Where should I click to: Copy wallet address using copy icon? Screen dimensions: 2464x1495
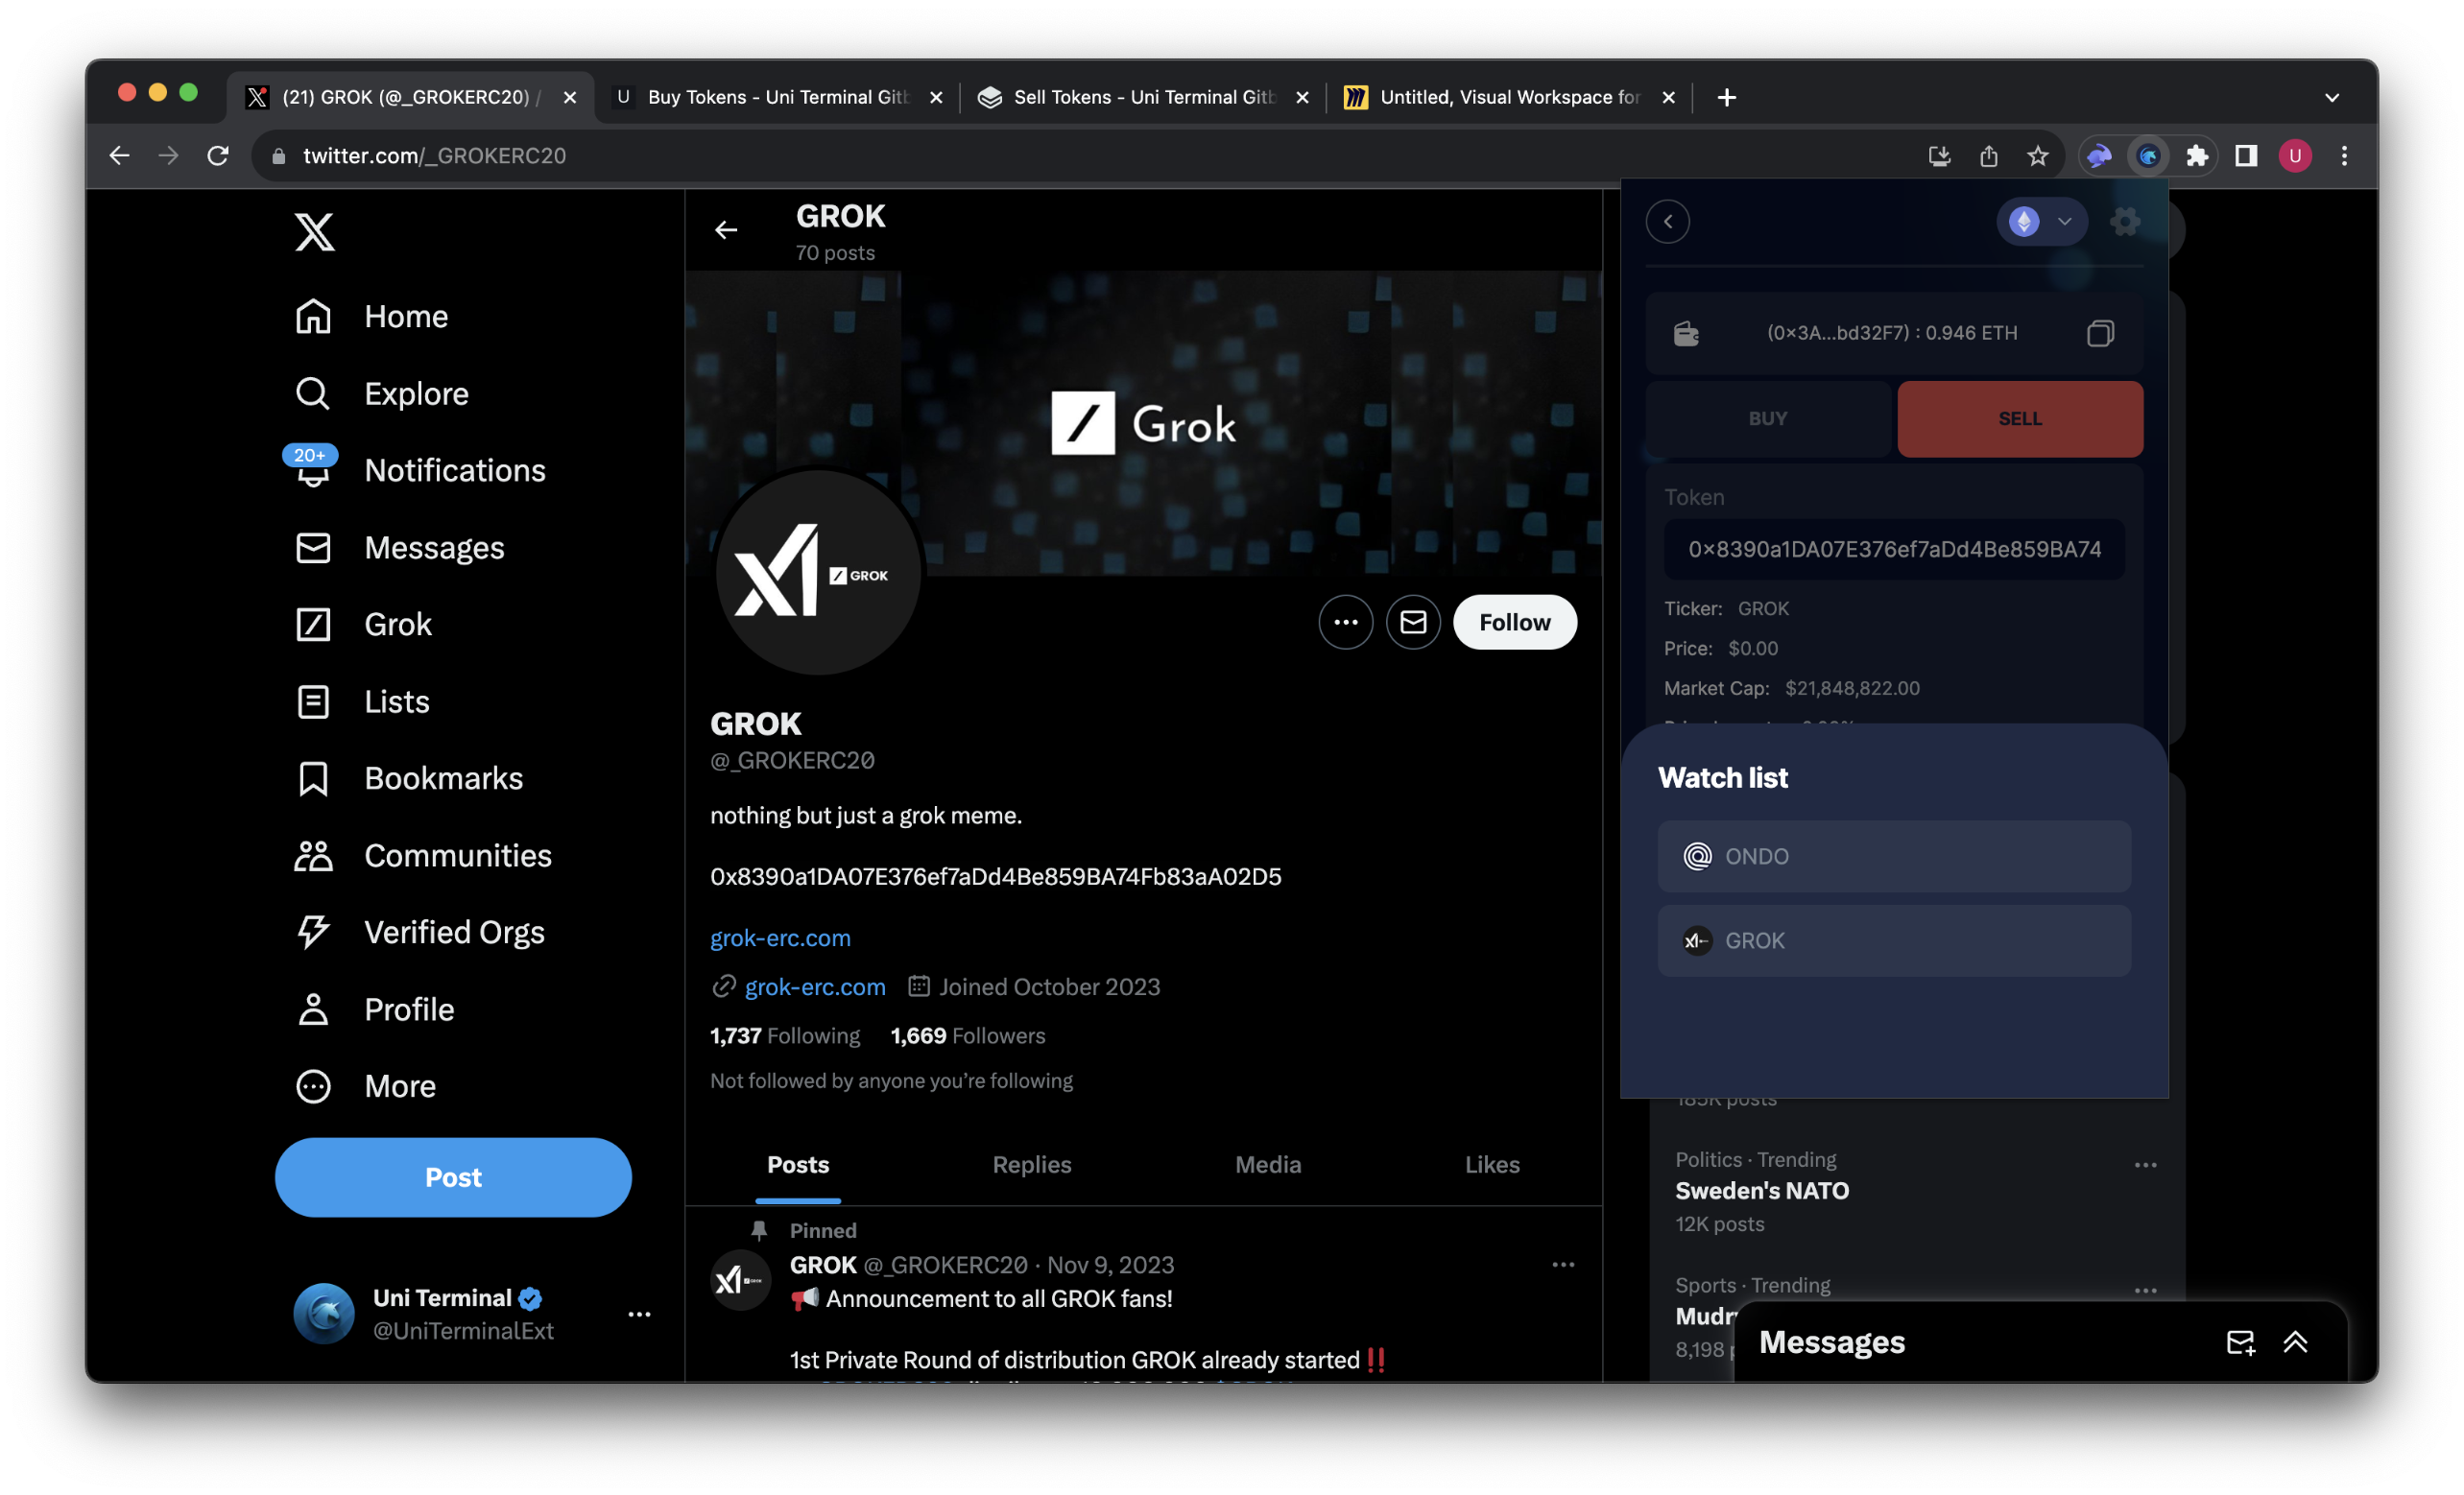(2100, 333)
